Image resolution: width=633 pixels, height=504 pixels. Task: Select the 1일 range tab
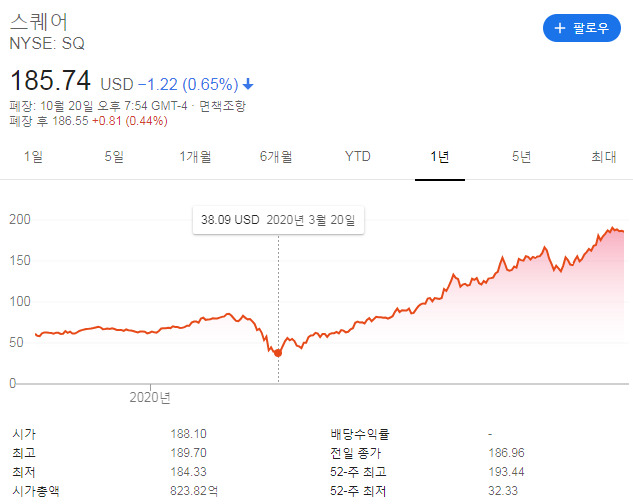[x=34, y=156]
